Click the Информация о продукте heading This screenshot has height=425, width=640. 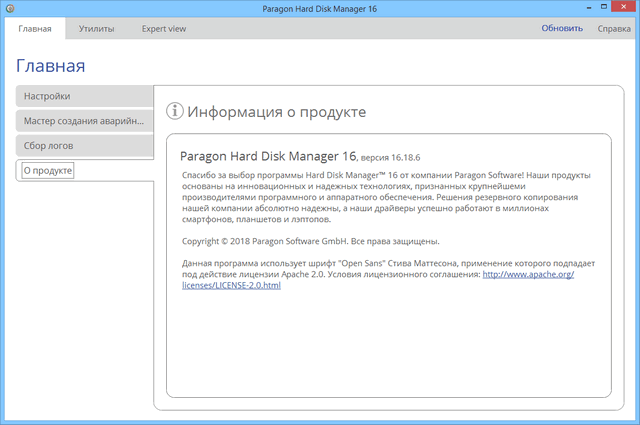coord(277,111)
